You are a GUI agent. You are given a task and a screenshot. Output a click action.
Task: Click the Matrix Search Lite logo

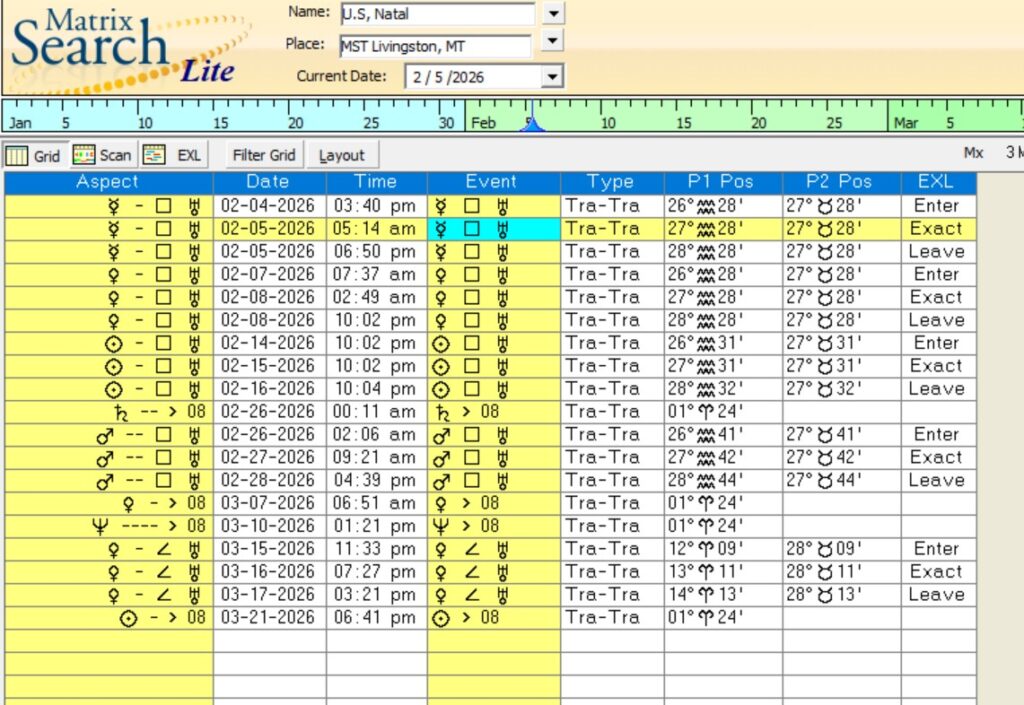(125, 47)
